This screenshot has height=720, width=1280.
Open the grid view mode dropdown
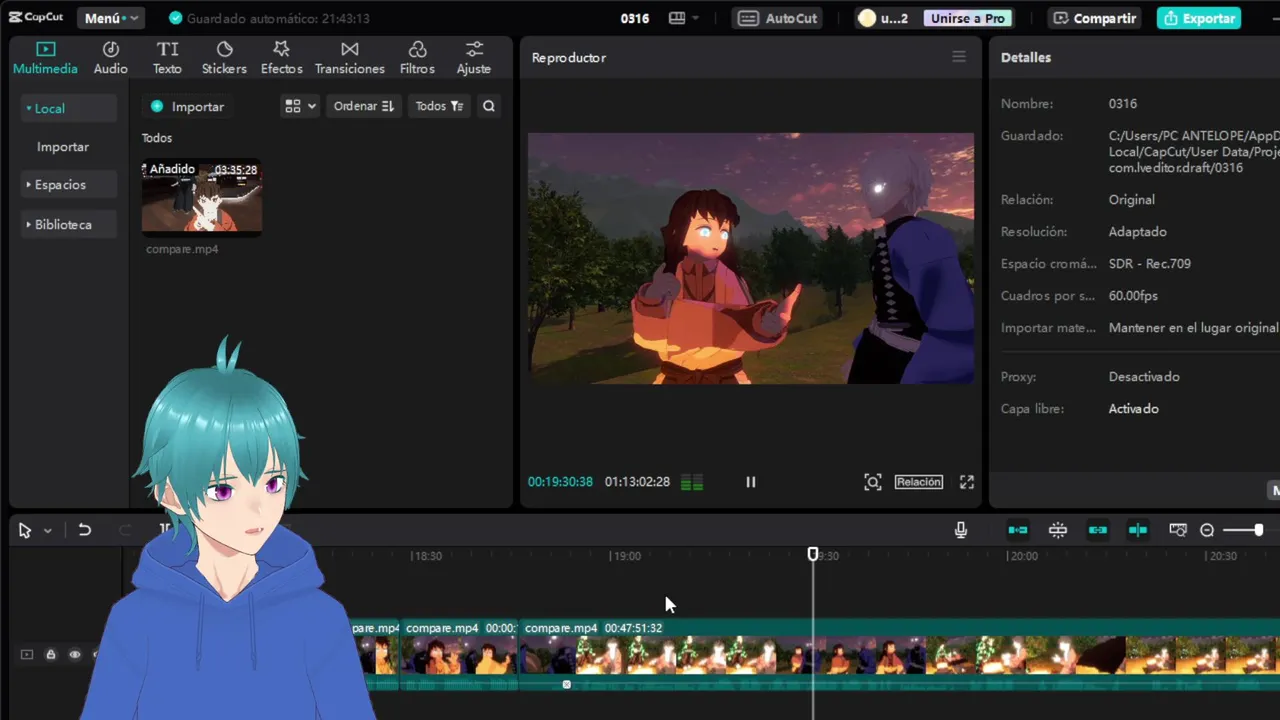click(x=300, y=106)
